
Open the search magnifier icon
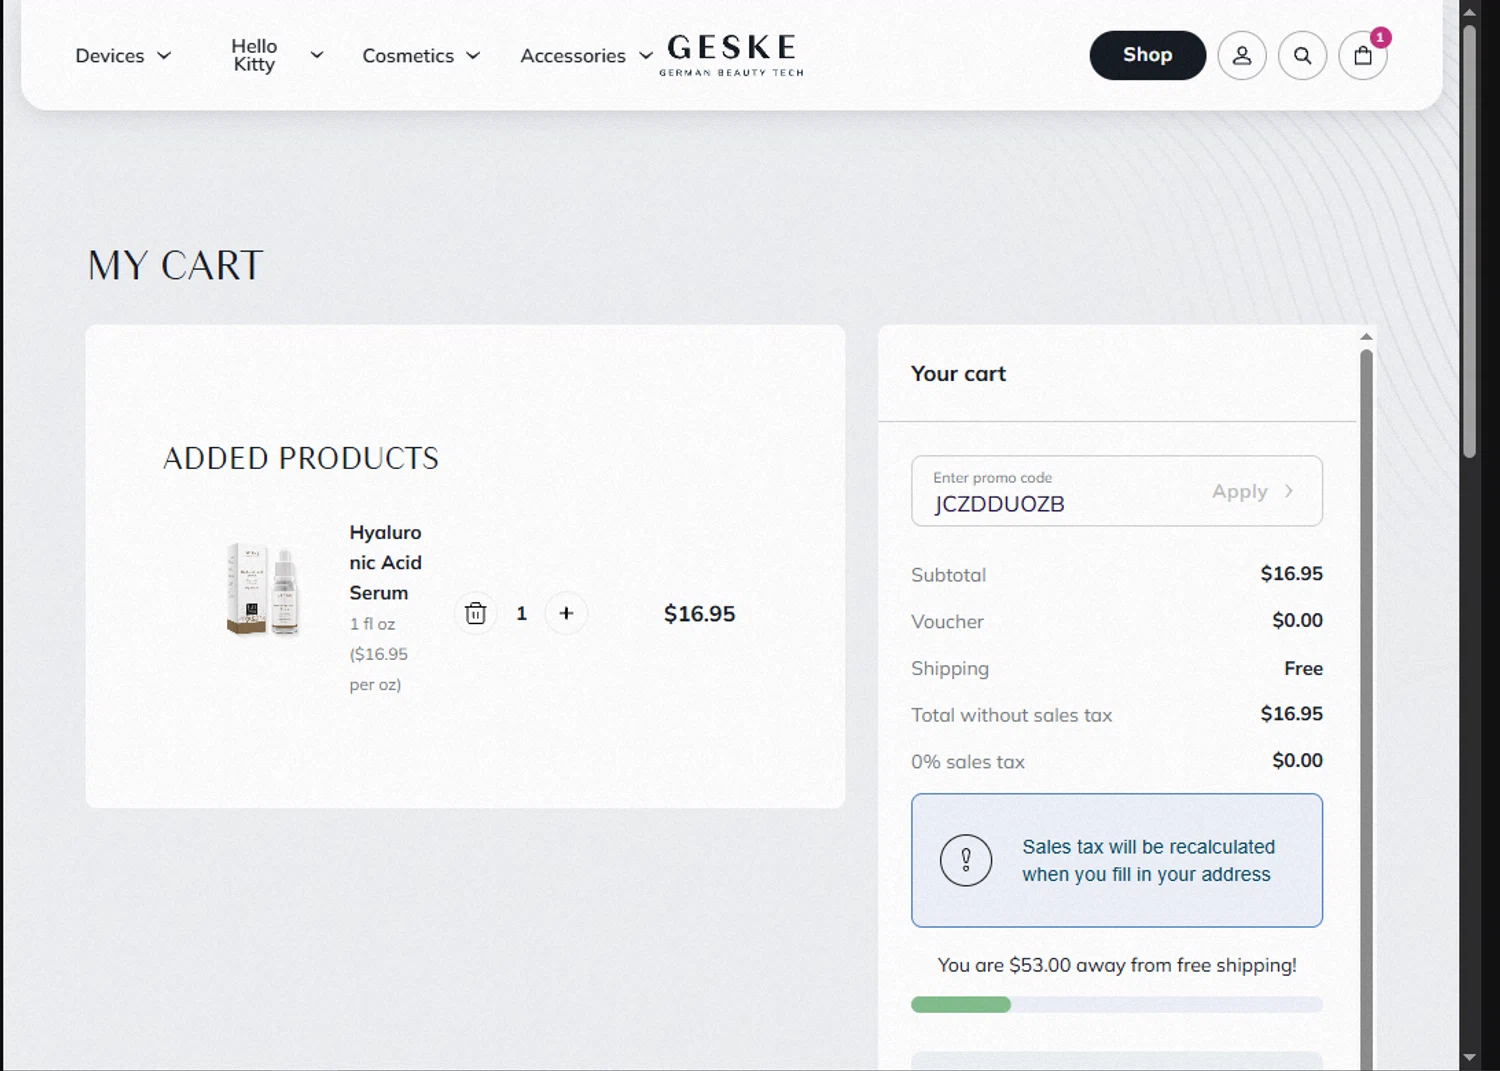[x=1302, y=56]
